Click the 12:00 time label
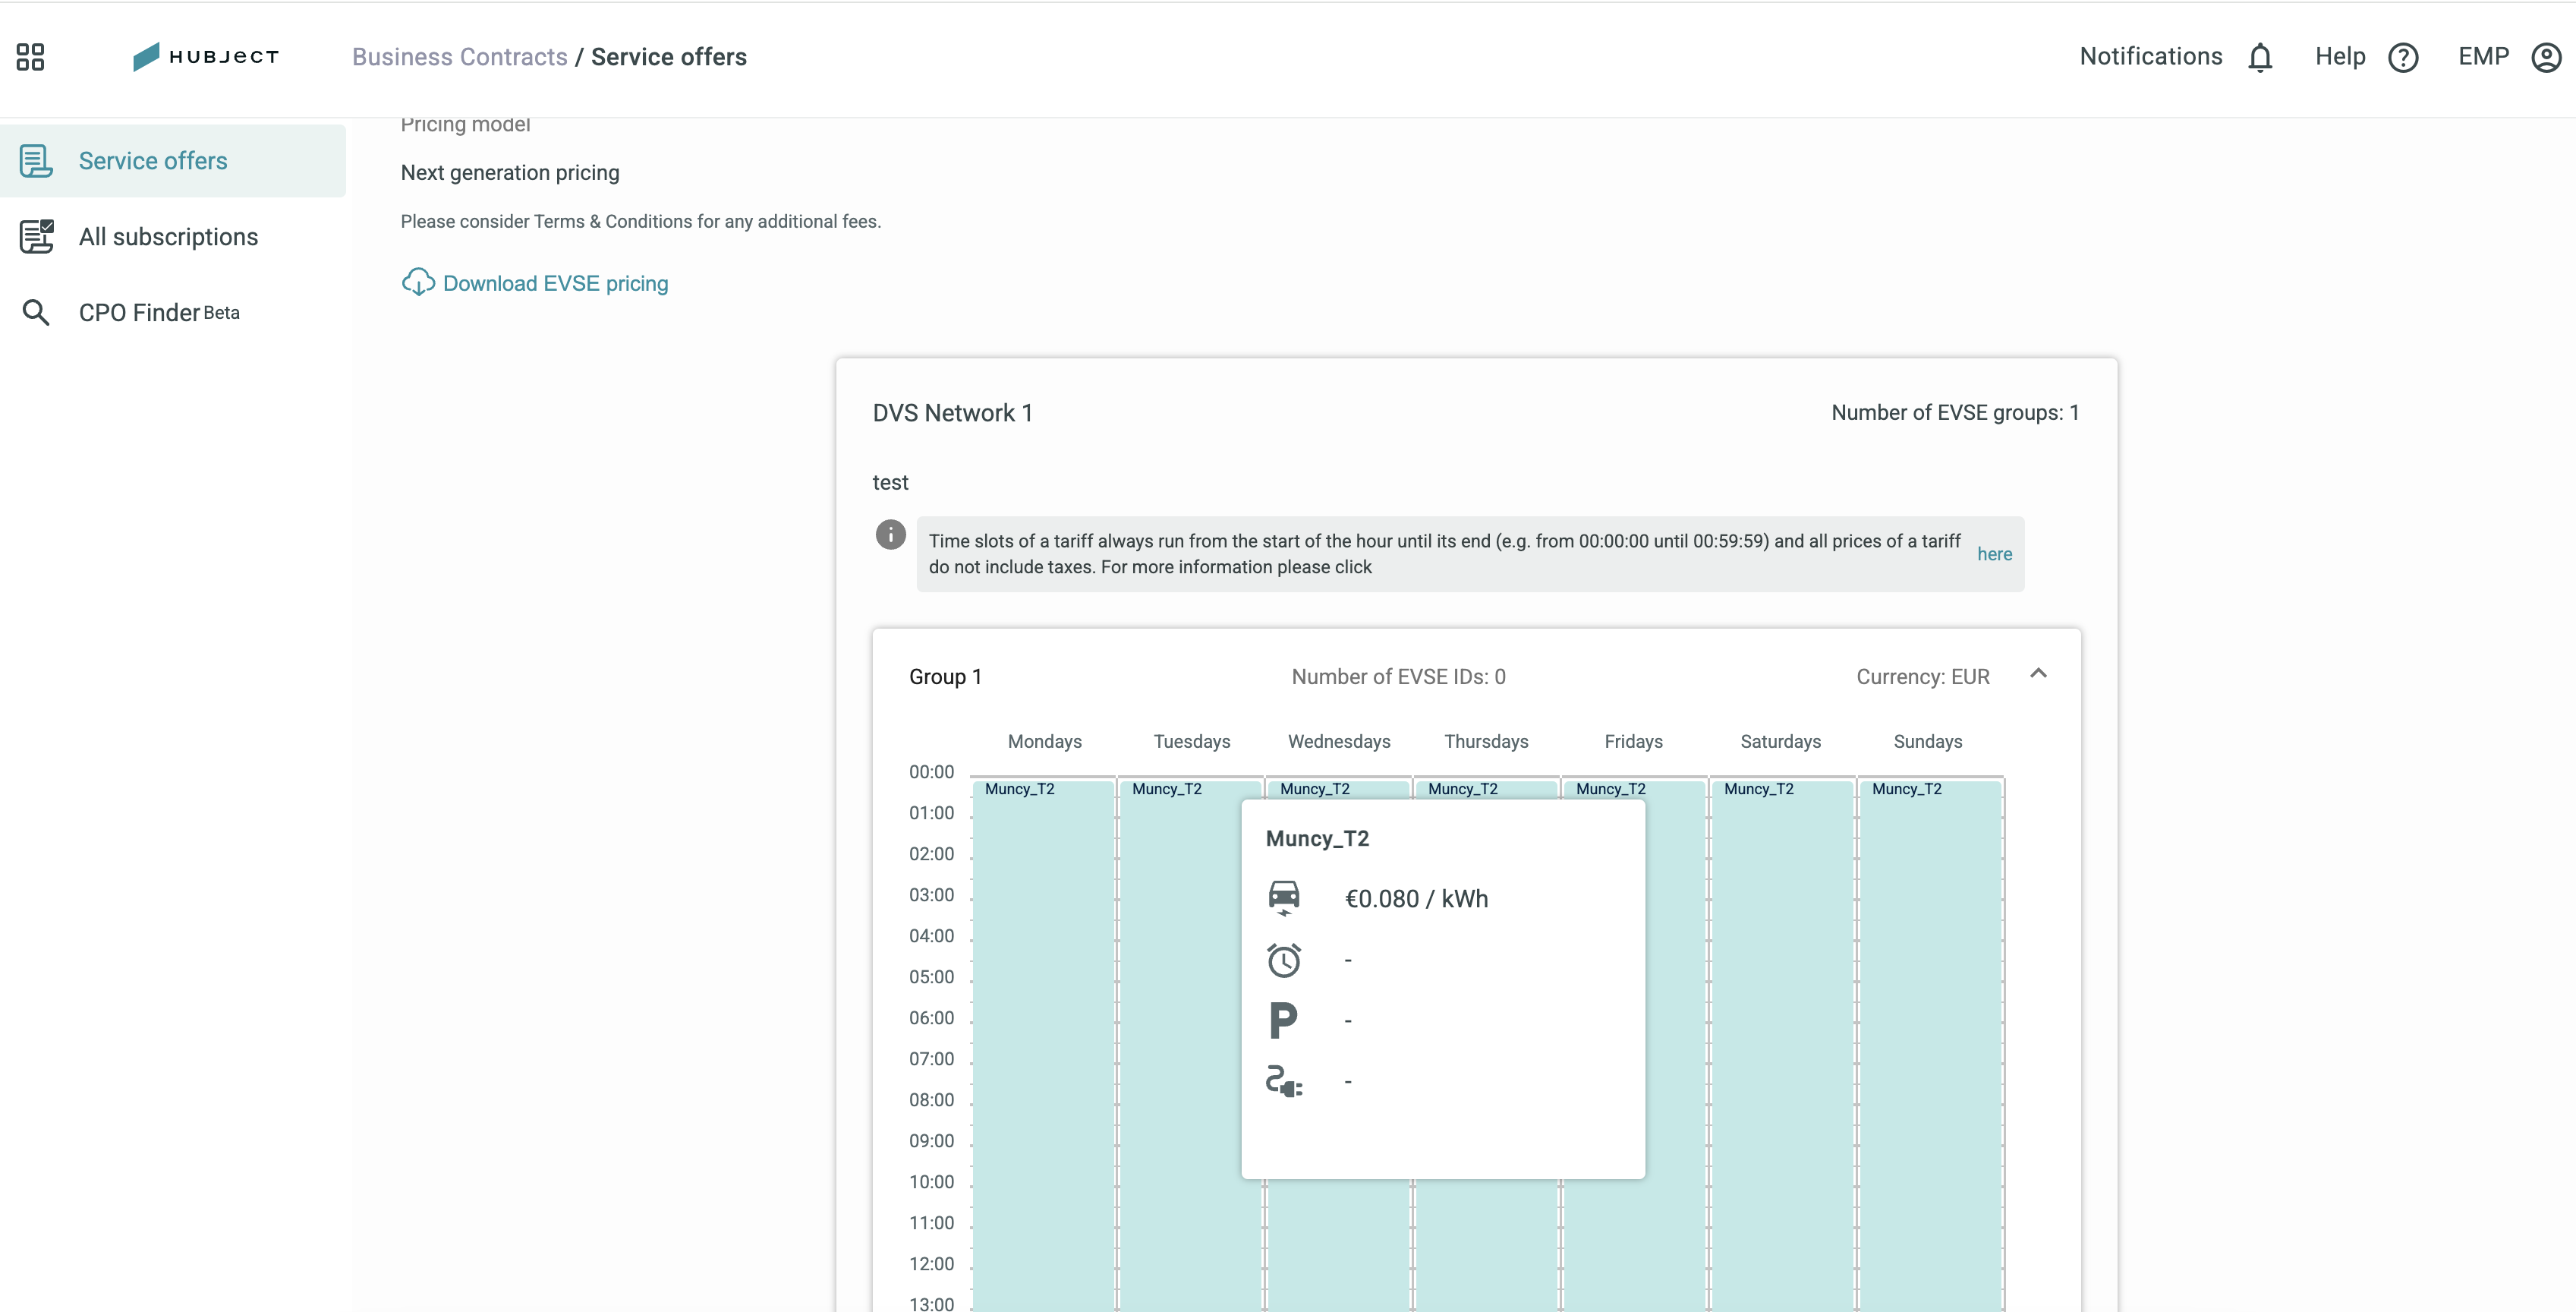The height and width of the screenshot is (1312, 2576). pyautogui.click(x=931, y=1264)
